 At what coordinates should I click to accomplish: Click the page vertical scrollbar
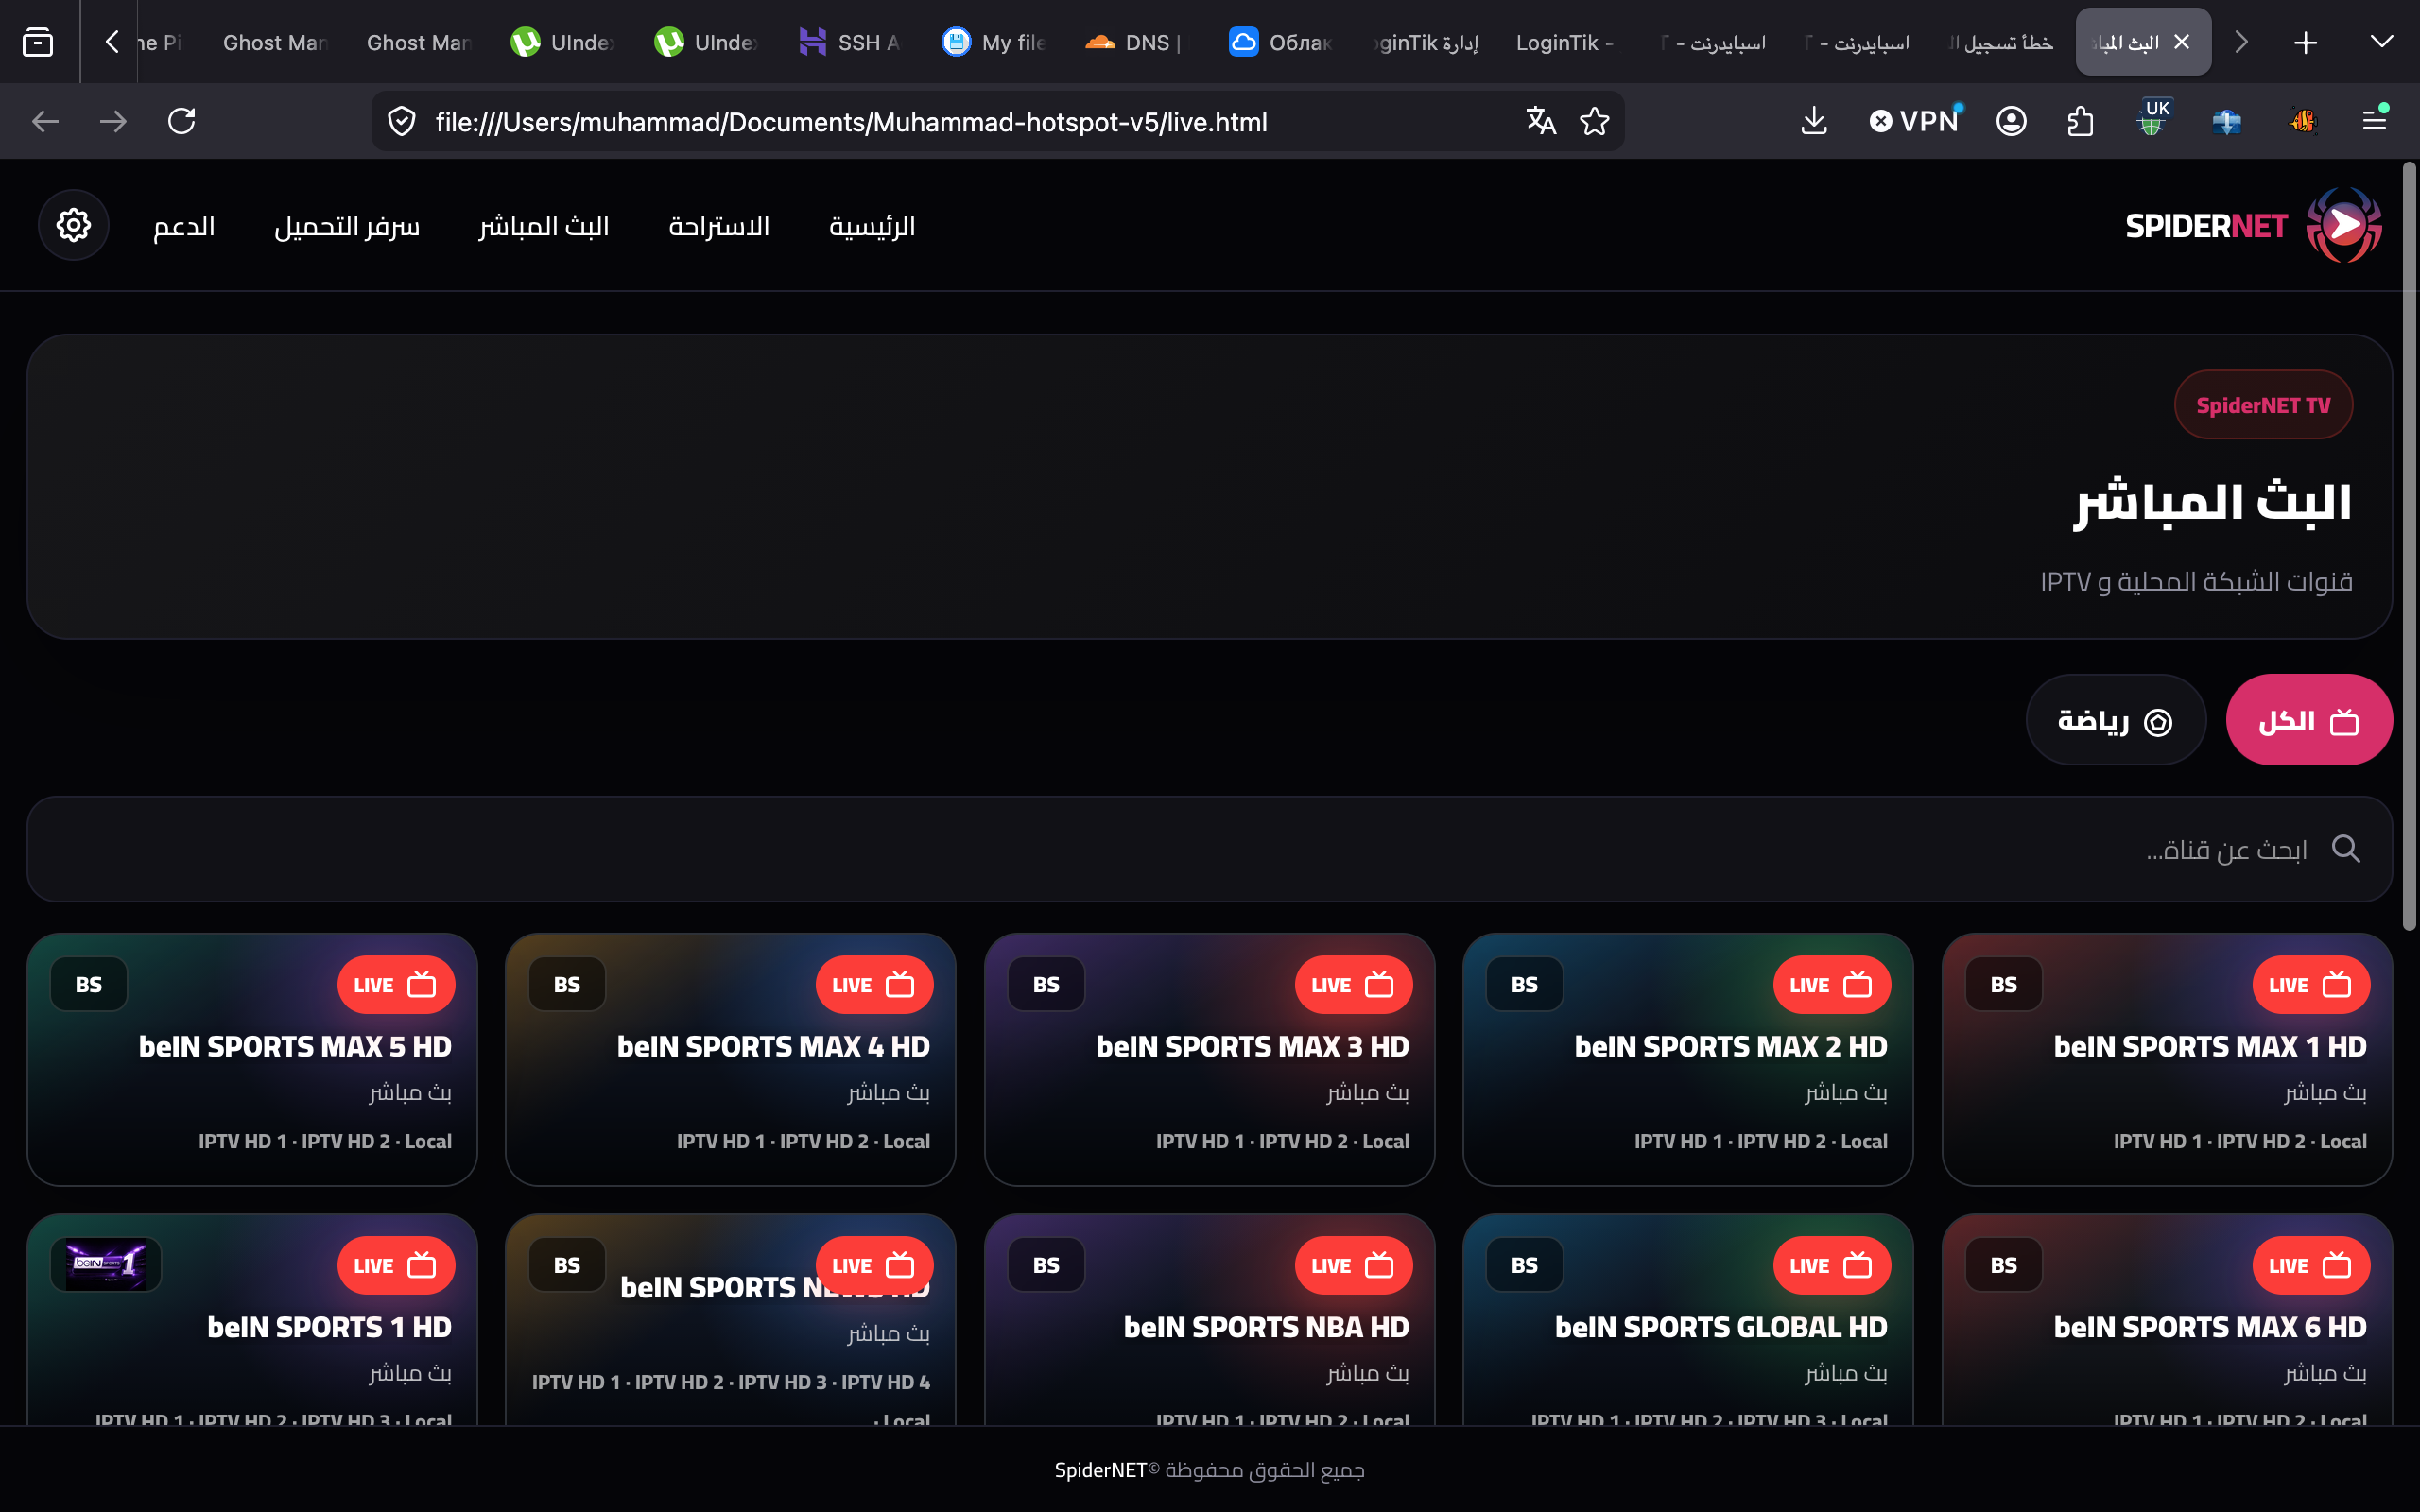point(2409,546)
